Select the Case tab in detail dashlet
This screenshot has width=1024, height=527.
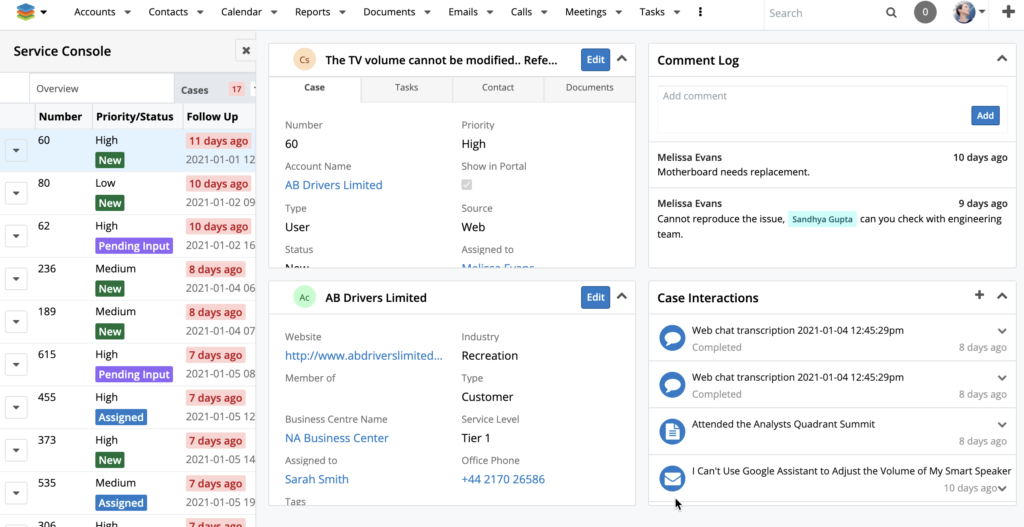pos(314,88)
